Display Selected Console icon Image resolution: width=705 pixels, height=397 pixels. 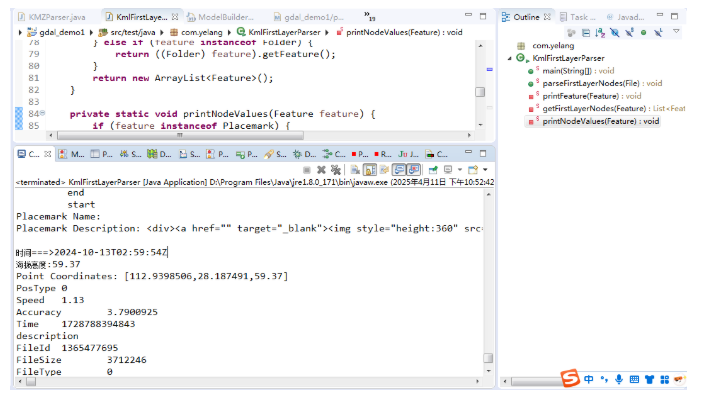(x=448, y=170)
